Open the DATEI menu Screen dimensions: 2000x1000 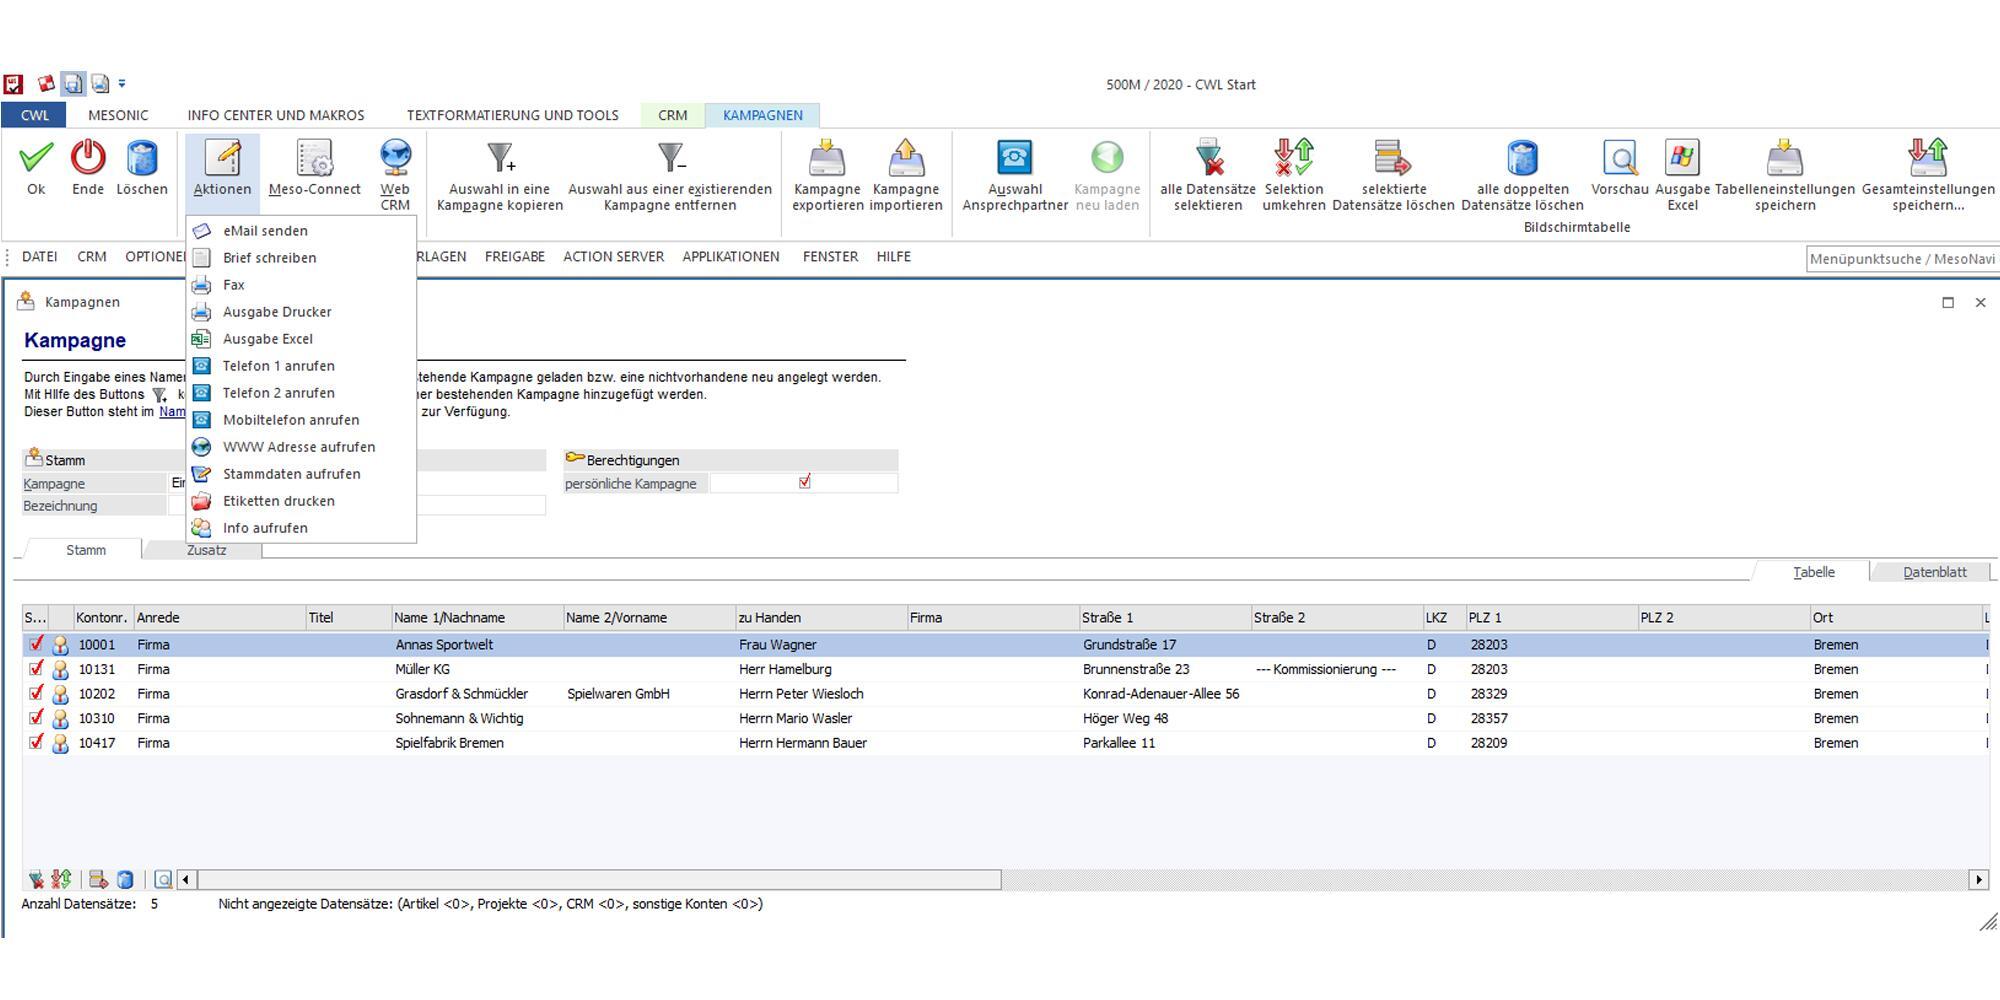[40, 257]
